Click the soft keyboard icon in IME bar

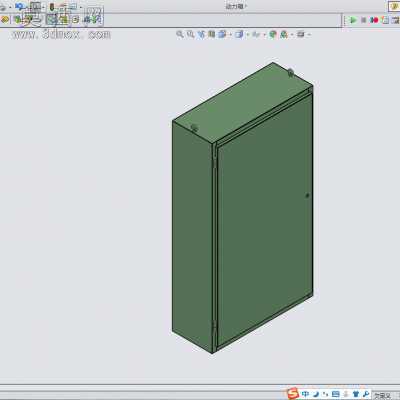tap(336, 394)
